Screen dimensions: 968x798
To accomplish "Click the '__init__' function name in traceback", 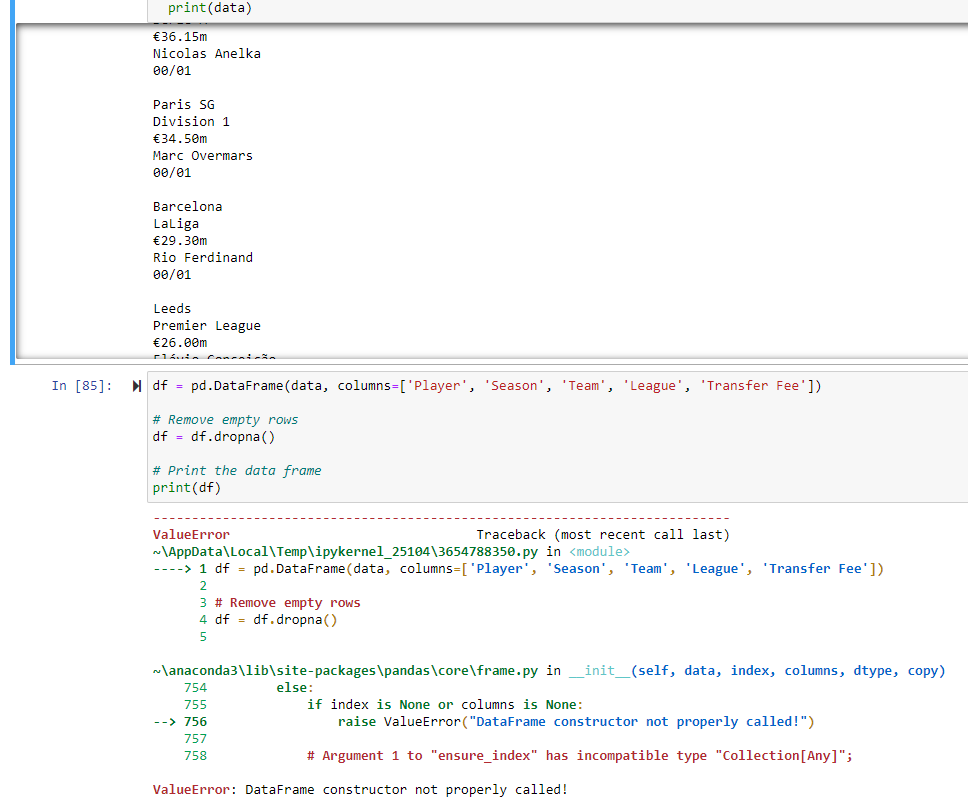I will (599, 671).
